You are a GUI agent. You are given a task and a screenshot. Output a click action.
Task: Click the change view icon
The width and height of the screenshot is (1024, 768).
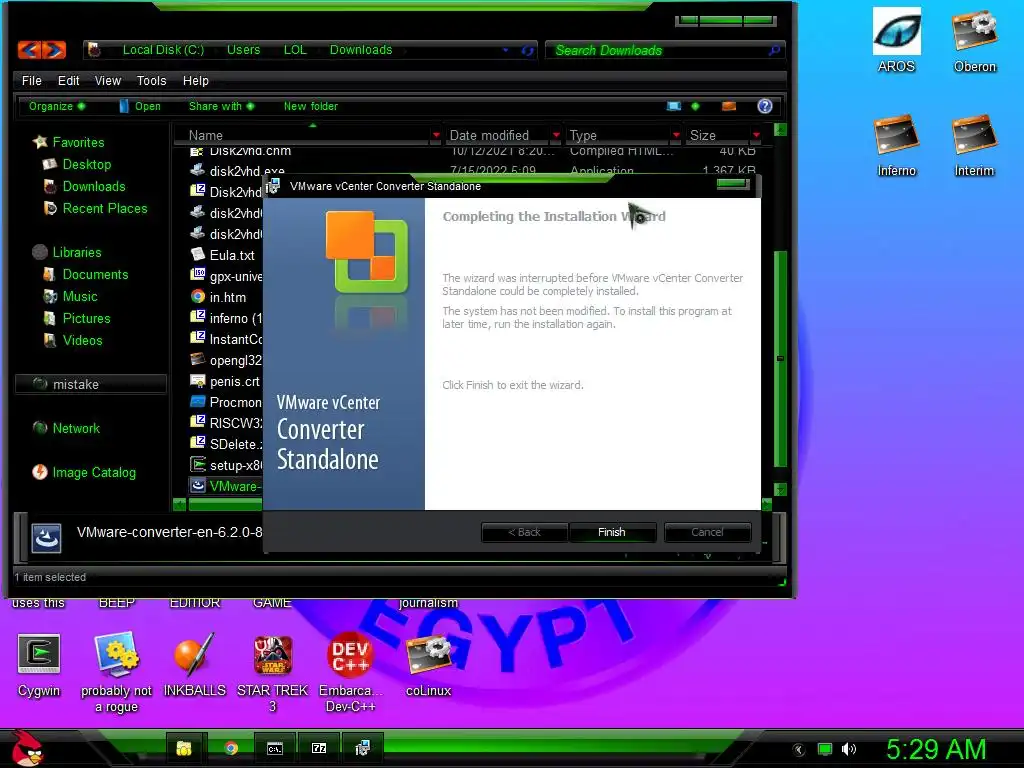673,106
